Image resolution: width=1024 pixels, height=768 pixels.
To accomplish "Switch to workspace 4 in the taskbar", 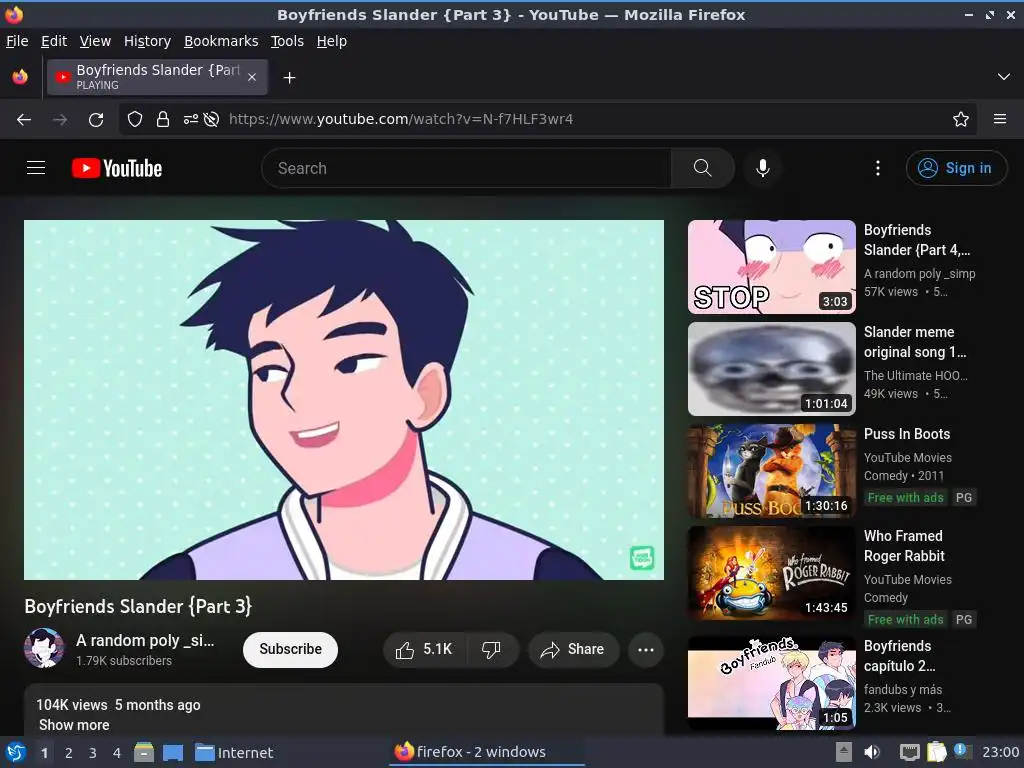I will click(117, 753).
